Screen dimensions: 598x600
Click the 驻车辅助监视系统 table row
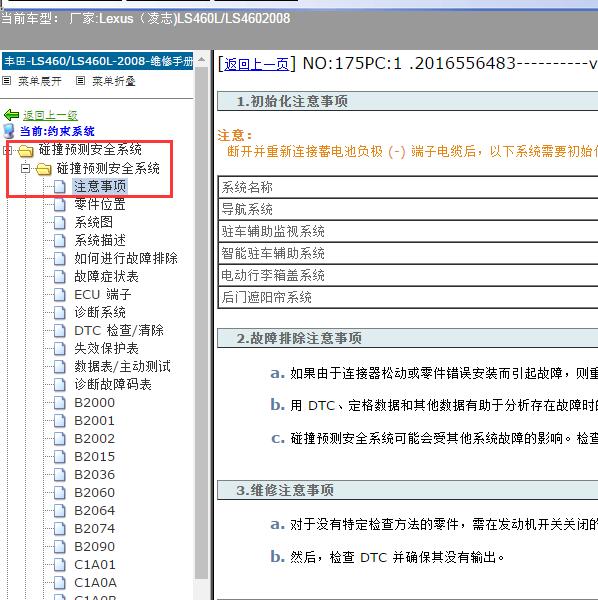coord(408,231)
